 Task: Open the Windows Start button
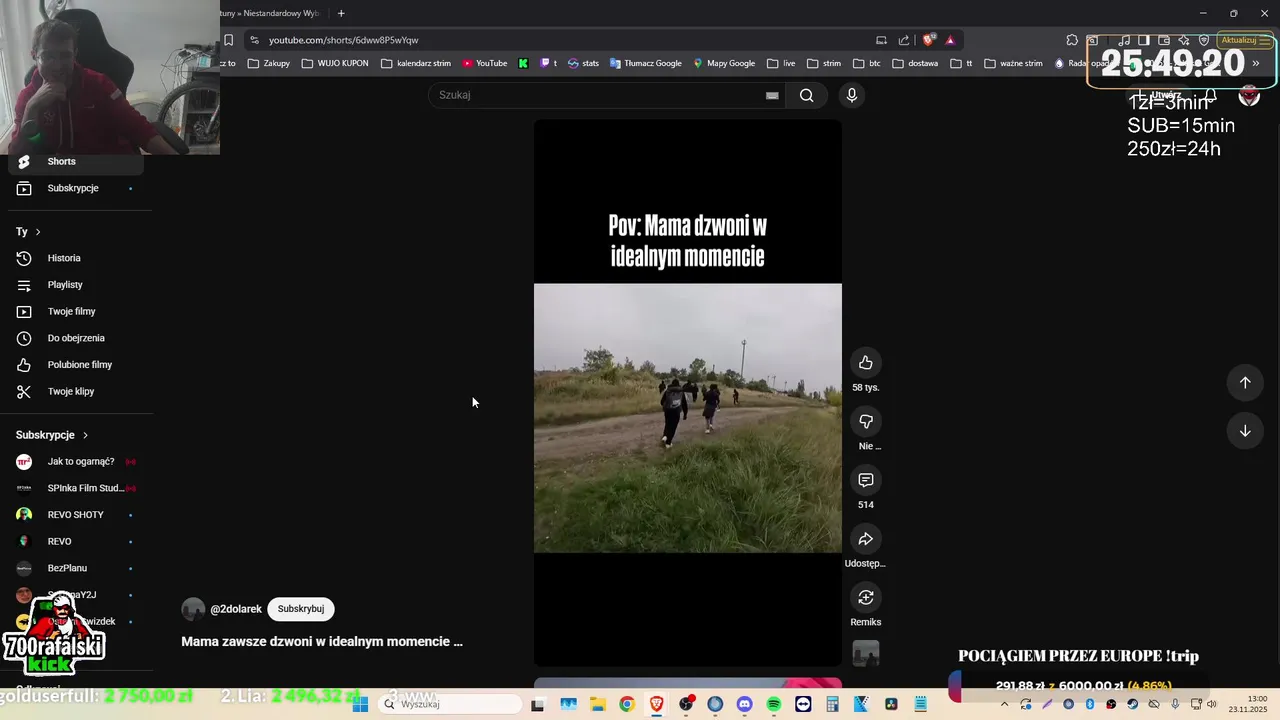tap(360, 704)
